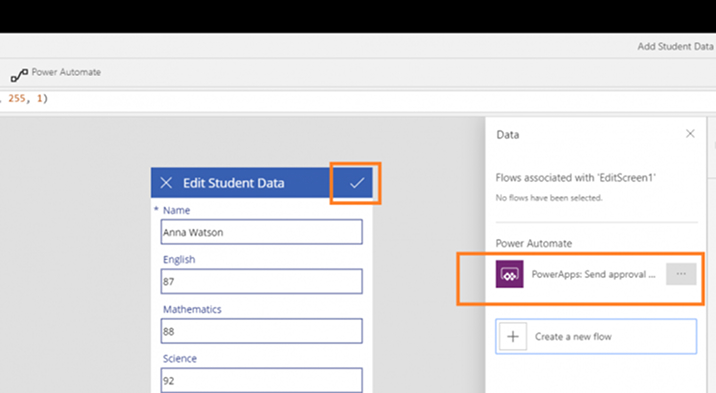716x393 pixels.
Task: Click the Power Automate section heading
Action: tap(534, 243)
